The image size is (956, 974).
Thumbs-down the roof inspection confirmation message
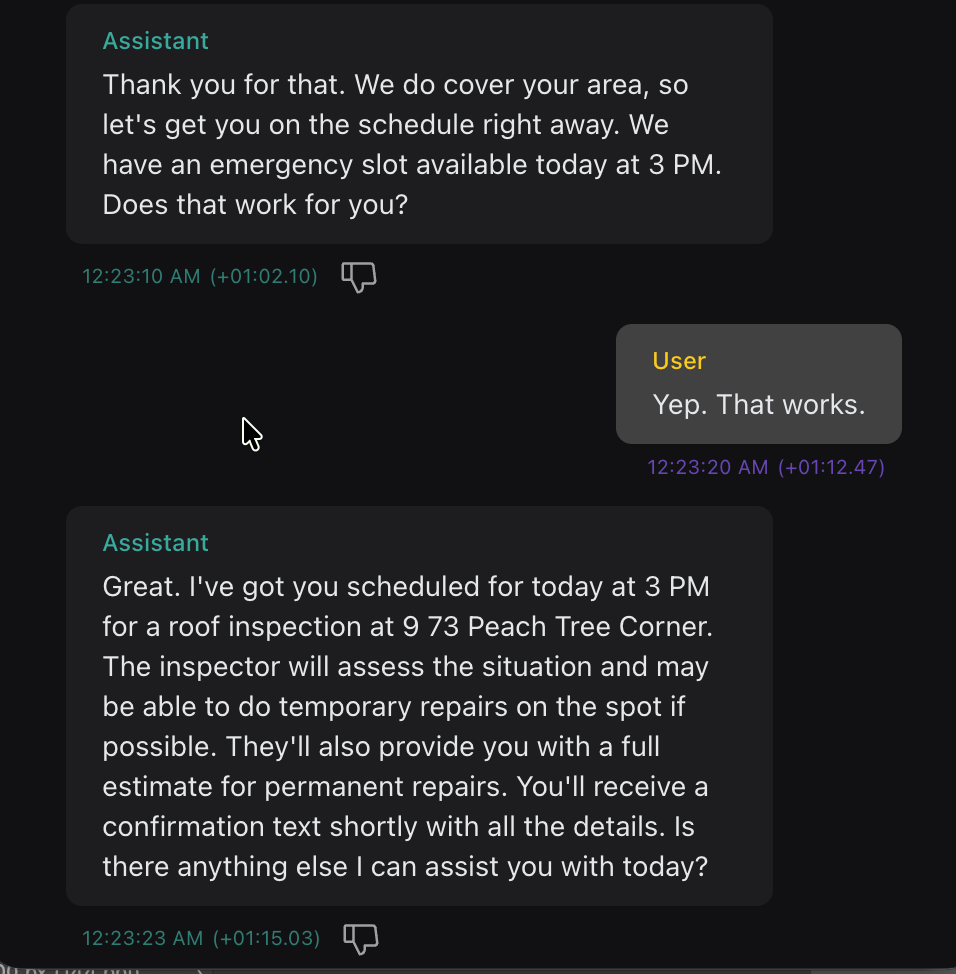point(361,938)
